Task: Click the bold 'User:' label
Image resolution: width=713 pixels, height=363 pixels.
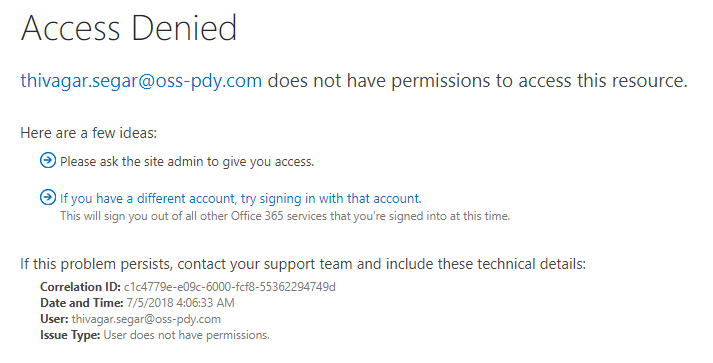Action: point(54,319)
